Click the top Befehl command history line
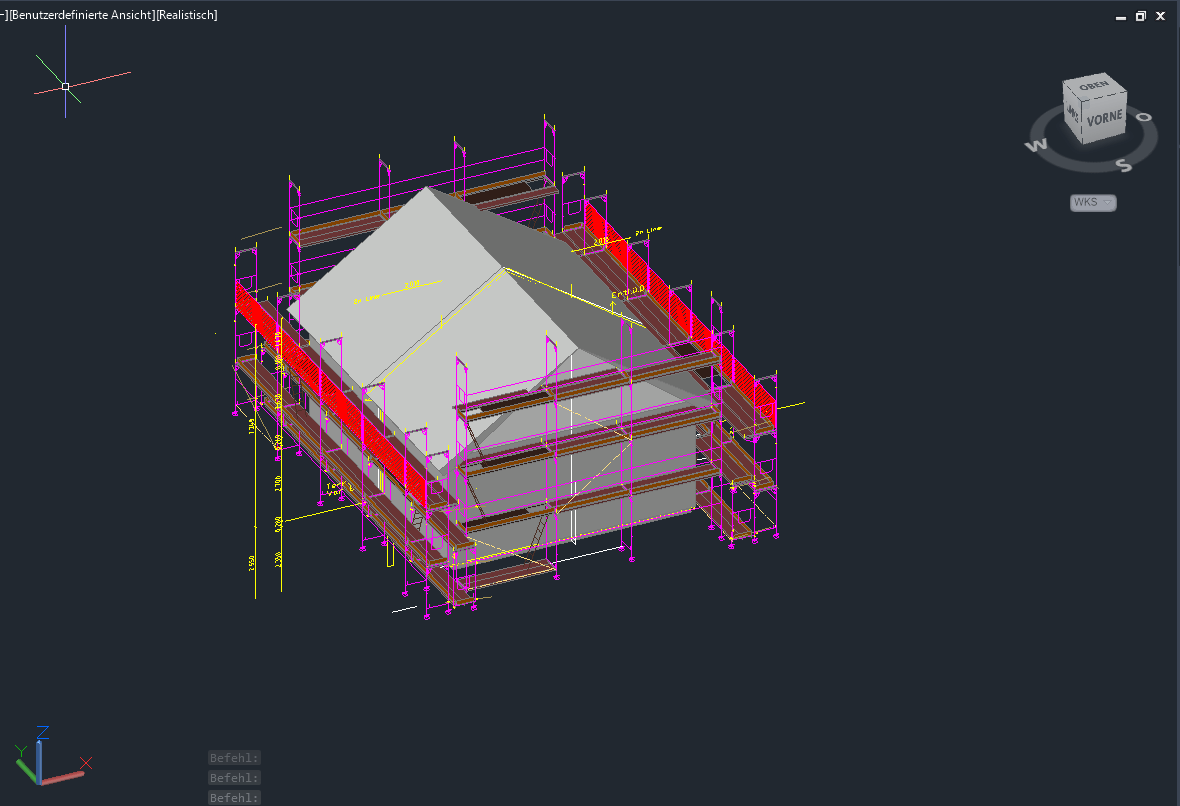The image size is (1180, 806). click(234, 758)
